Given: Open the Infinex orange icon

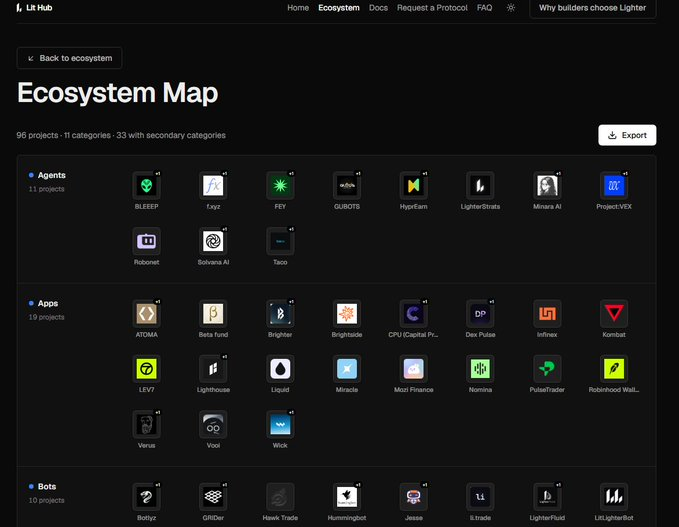Looking at the screenshot, I should pyautogui.click(x=547, y=314).
